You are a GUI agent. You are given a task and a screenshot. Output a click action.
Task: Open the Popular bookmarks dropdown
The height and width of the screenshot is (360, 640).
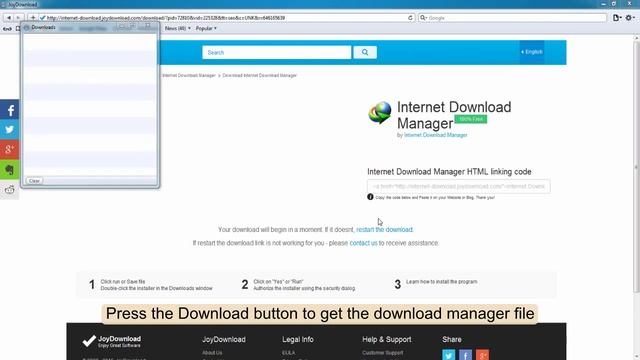(x=206, y=29)
